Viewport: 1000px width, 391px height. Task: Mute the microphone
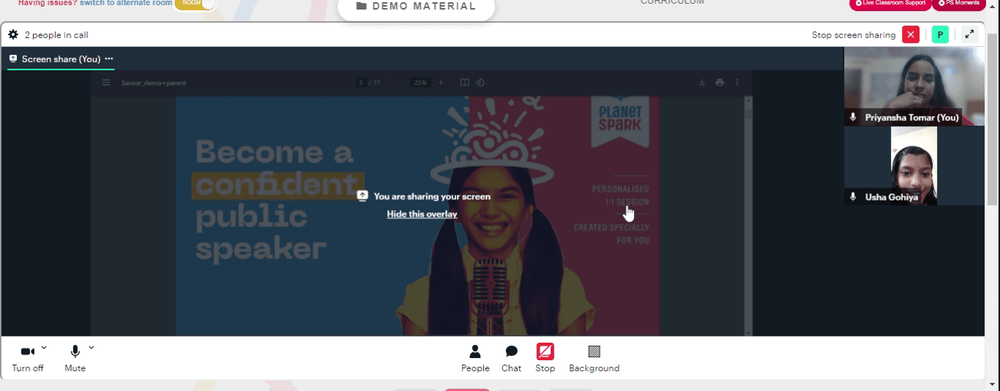click(75, 358)
